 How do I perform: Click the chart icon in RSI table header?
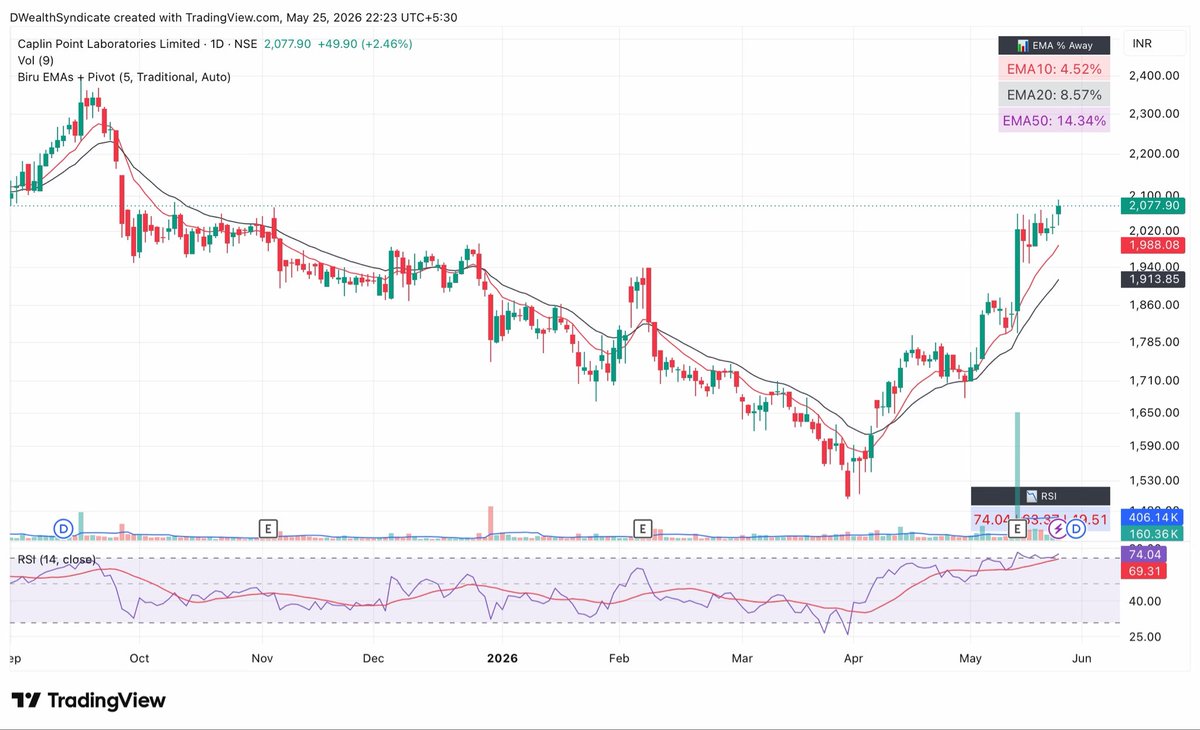click(x=1031, y=495)
